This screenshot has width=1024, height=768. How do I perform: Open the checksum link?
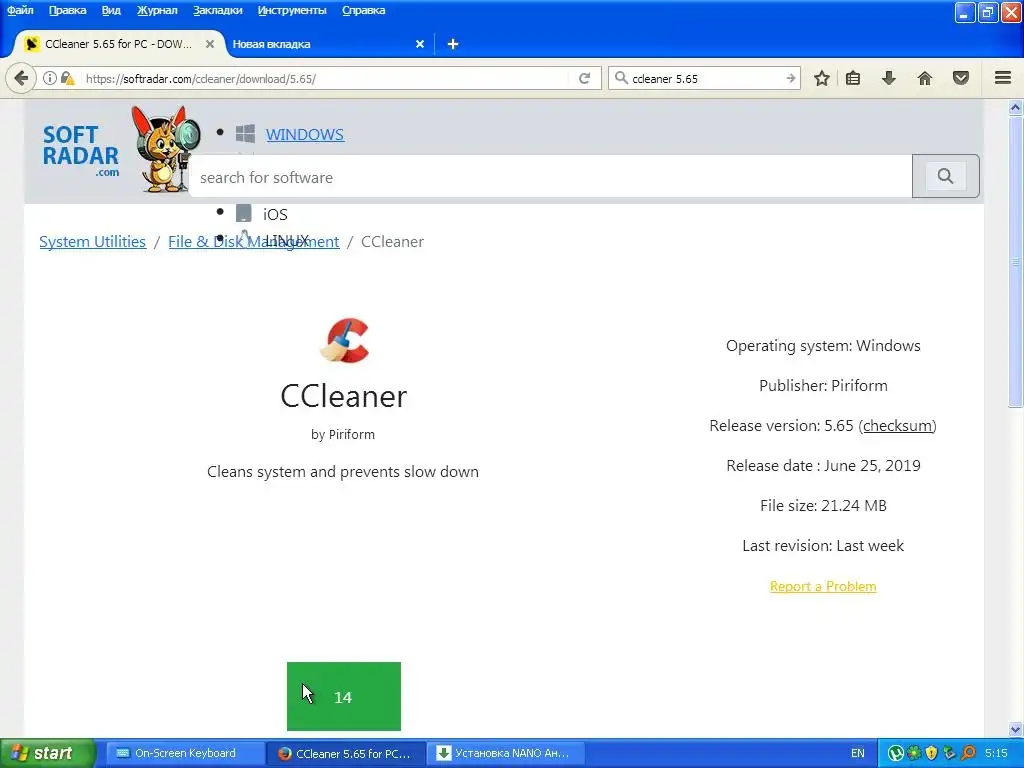click(897, 426)
